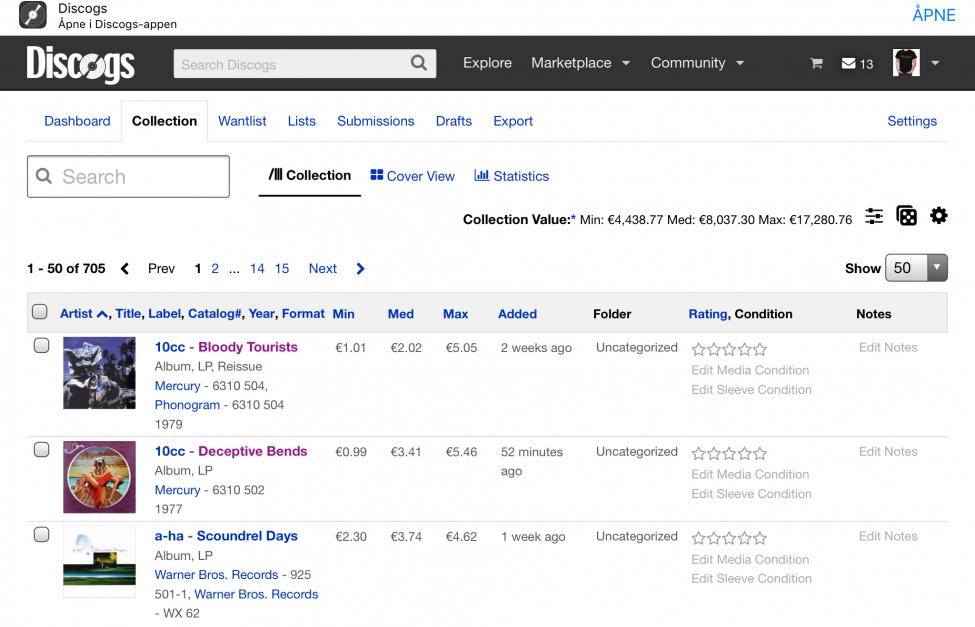Image resolution: width=975 pixels, height=627 pixels.
Task: Open collection filter sliders icon
Action: (x=874, y=216)
